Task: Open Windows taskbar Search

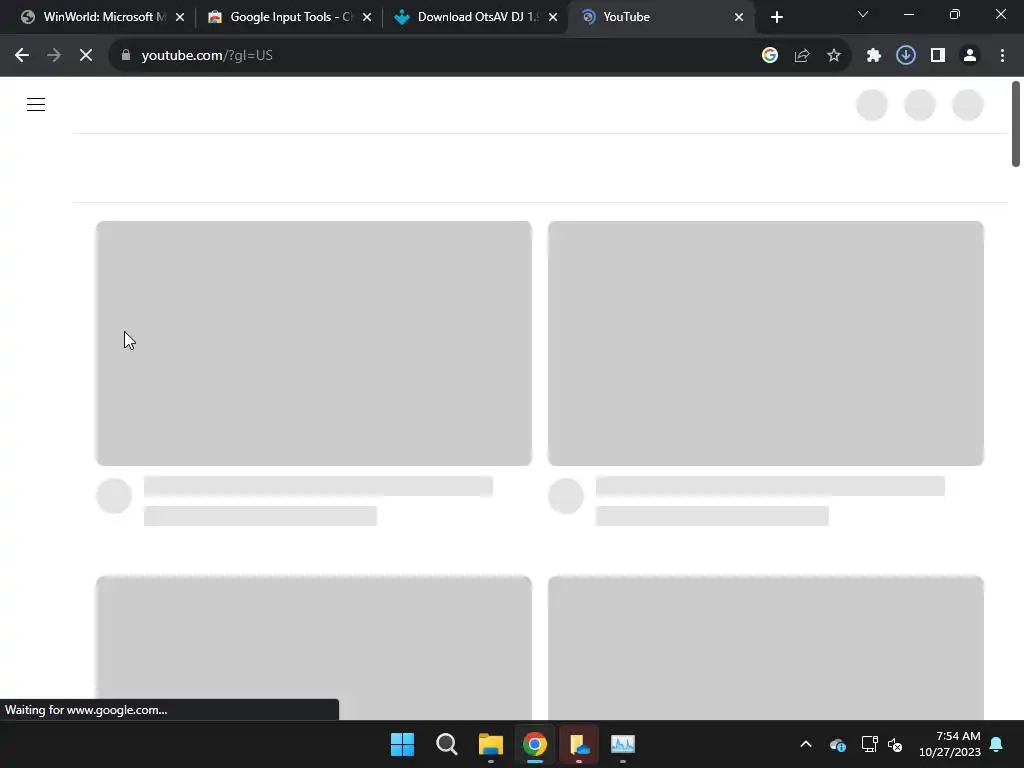Action: pyautogui.click(x=447, y=744)
